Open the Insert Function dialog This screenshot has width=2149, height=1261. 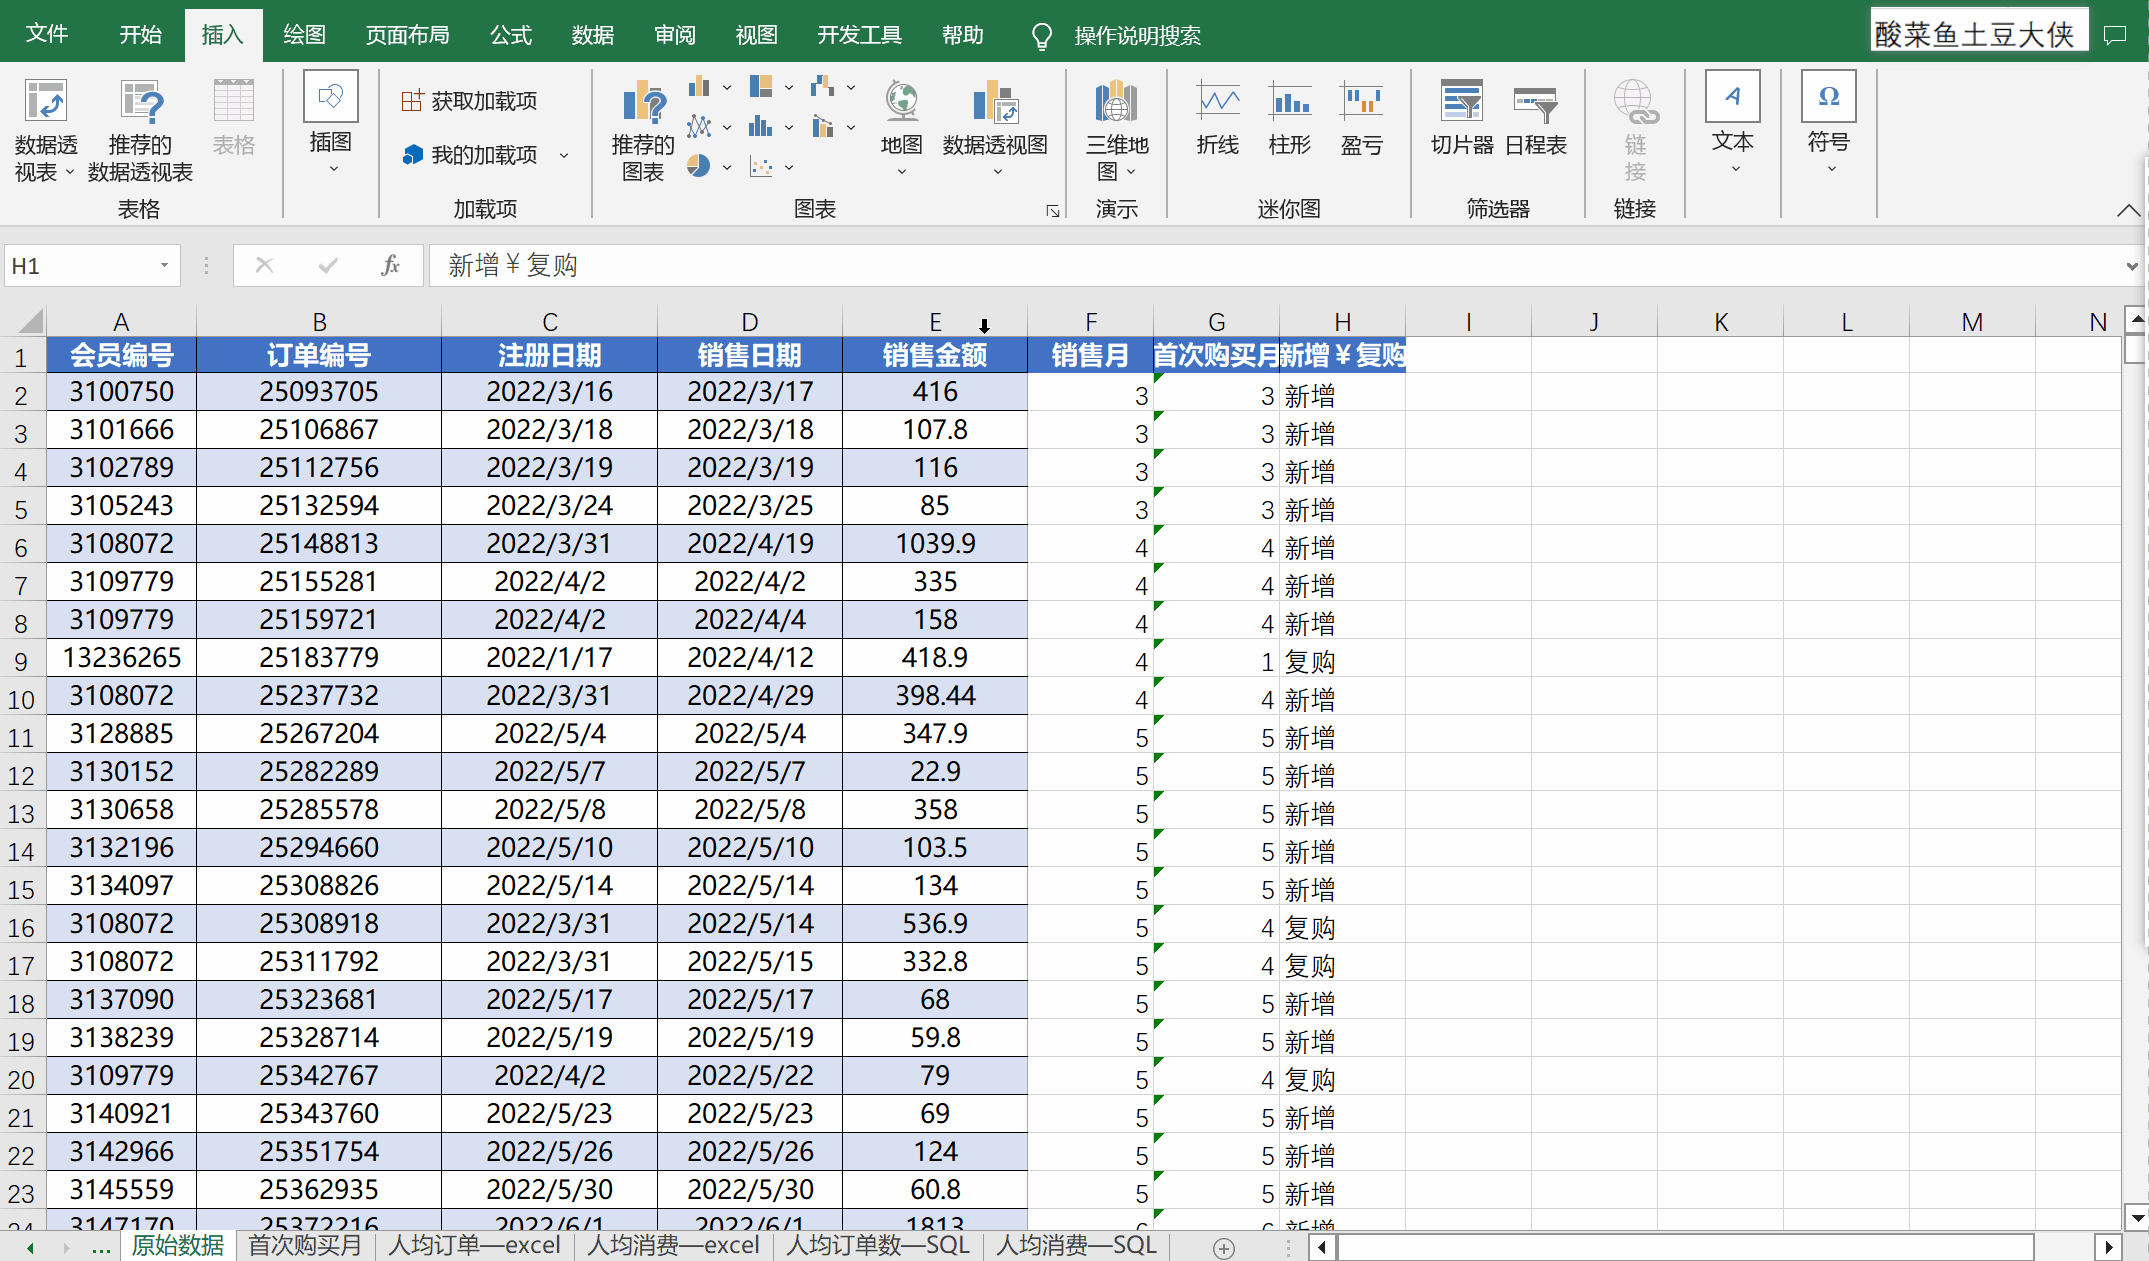390,265
